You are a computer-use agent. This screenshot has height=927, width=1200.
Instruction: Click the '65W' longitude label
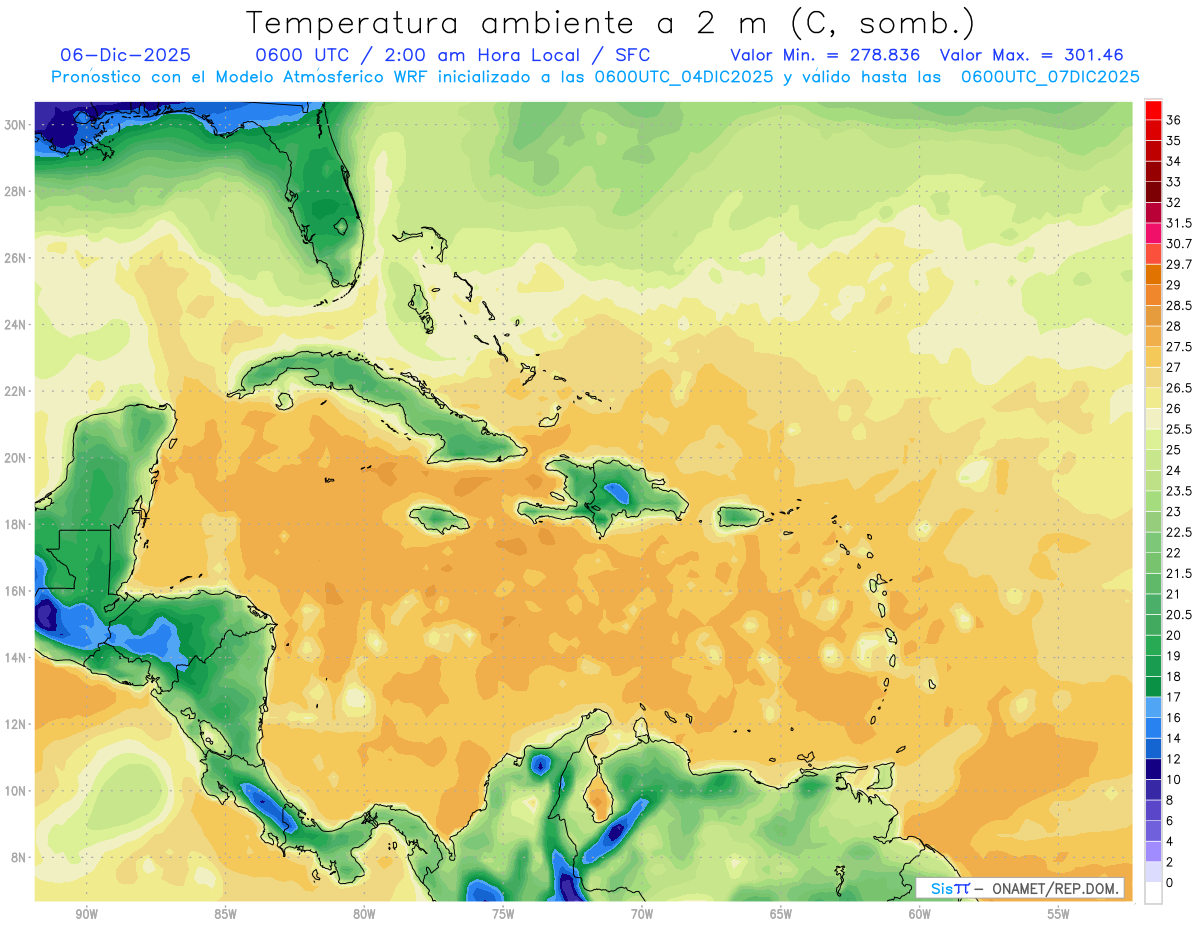[x=781, y=915]
